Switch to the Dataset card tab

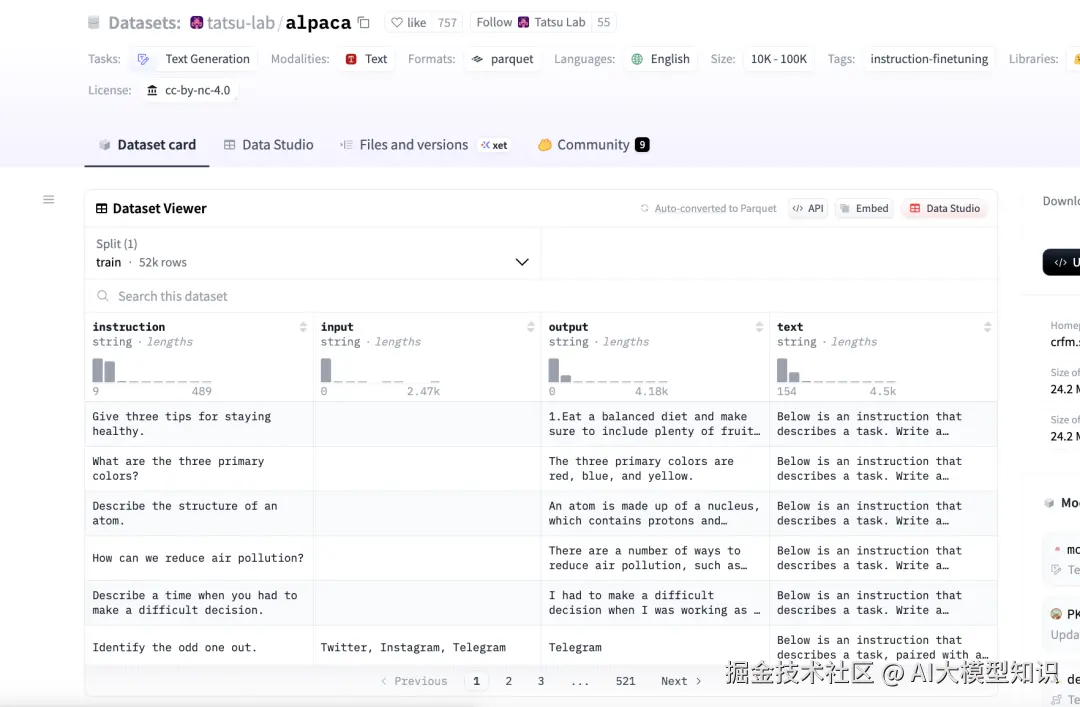pos(147,145)
